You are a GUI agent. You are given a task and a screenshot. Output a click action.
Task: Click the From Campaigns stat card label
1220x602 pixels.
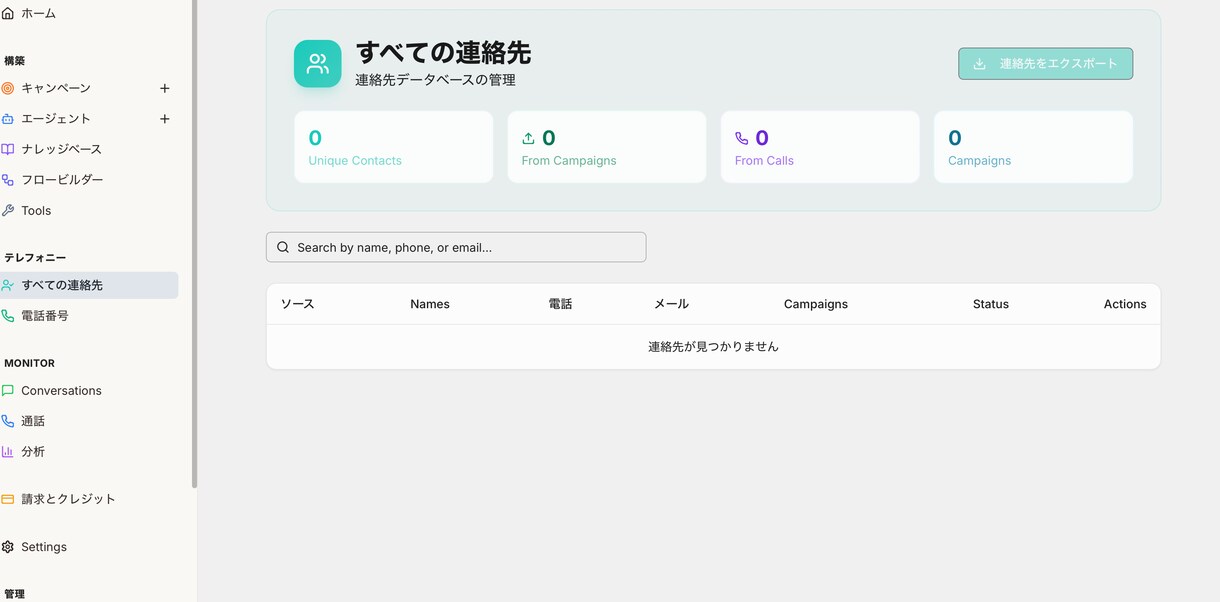[x=569, y=161]
